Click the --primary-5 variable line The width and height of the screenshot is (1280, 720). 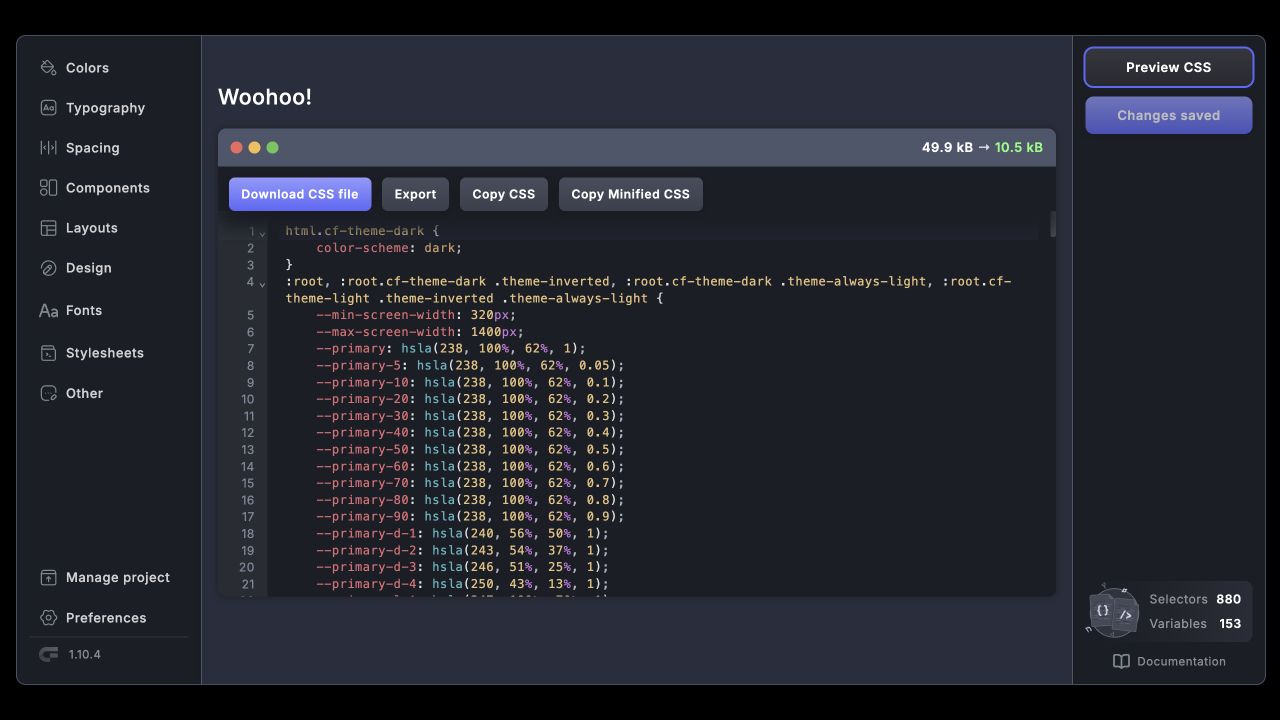pyautogui.click(x=470, y=366)
